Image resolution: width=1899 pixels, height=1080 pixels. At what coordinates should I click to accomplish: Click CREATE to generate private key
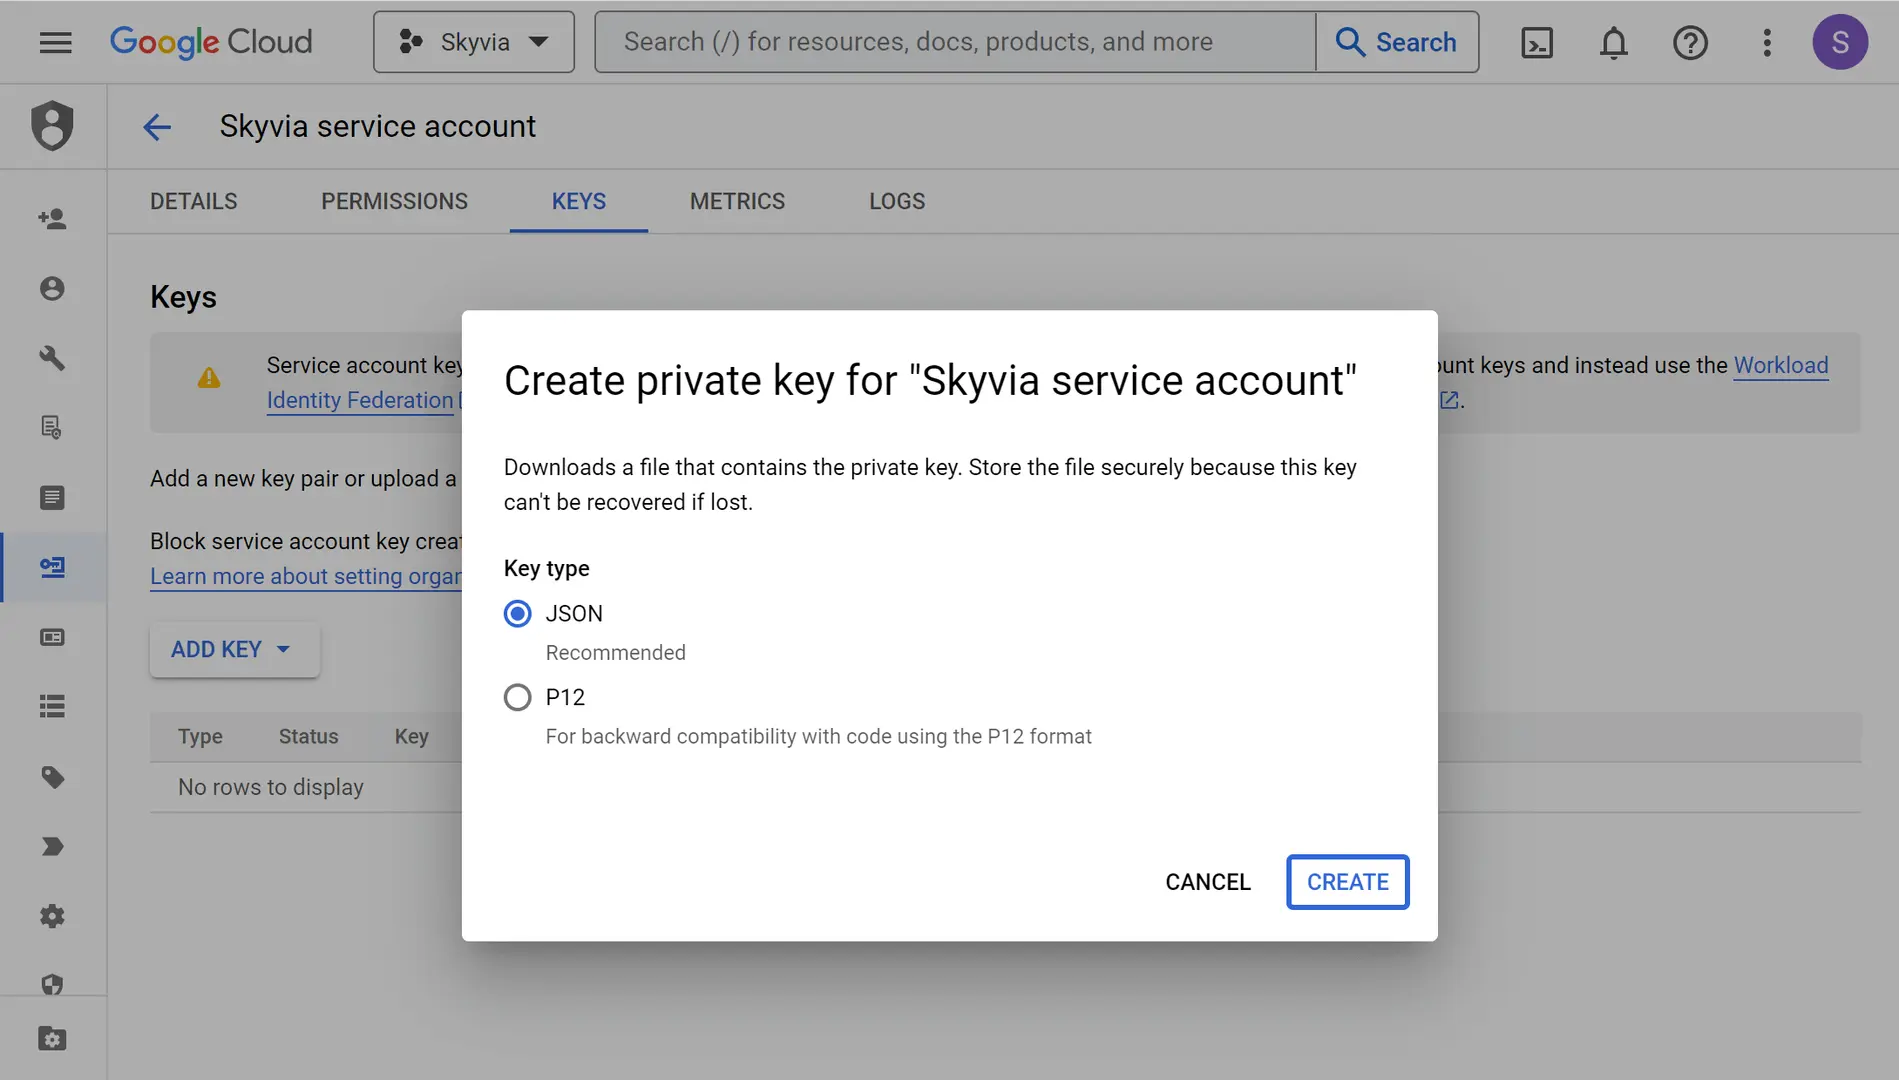[1347, 882]
